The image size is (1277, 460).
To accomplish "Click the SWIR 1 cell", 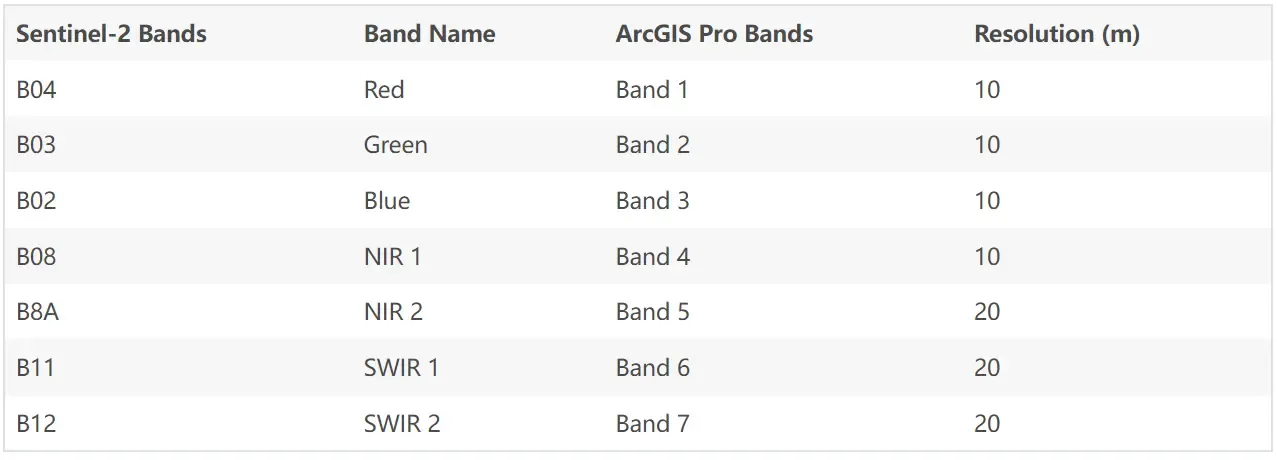I will [401, 368].
